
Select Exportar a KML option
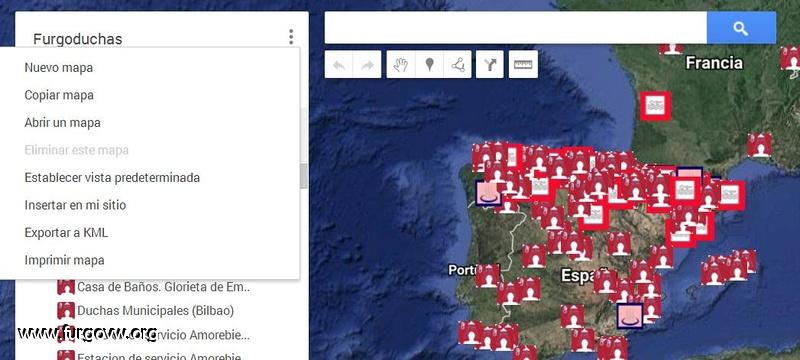click(x=66, y=233)
